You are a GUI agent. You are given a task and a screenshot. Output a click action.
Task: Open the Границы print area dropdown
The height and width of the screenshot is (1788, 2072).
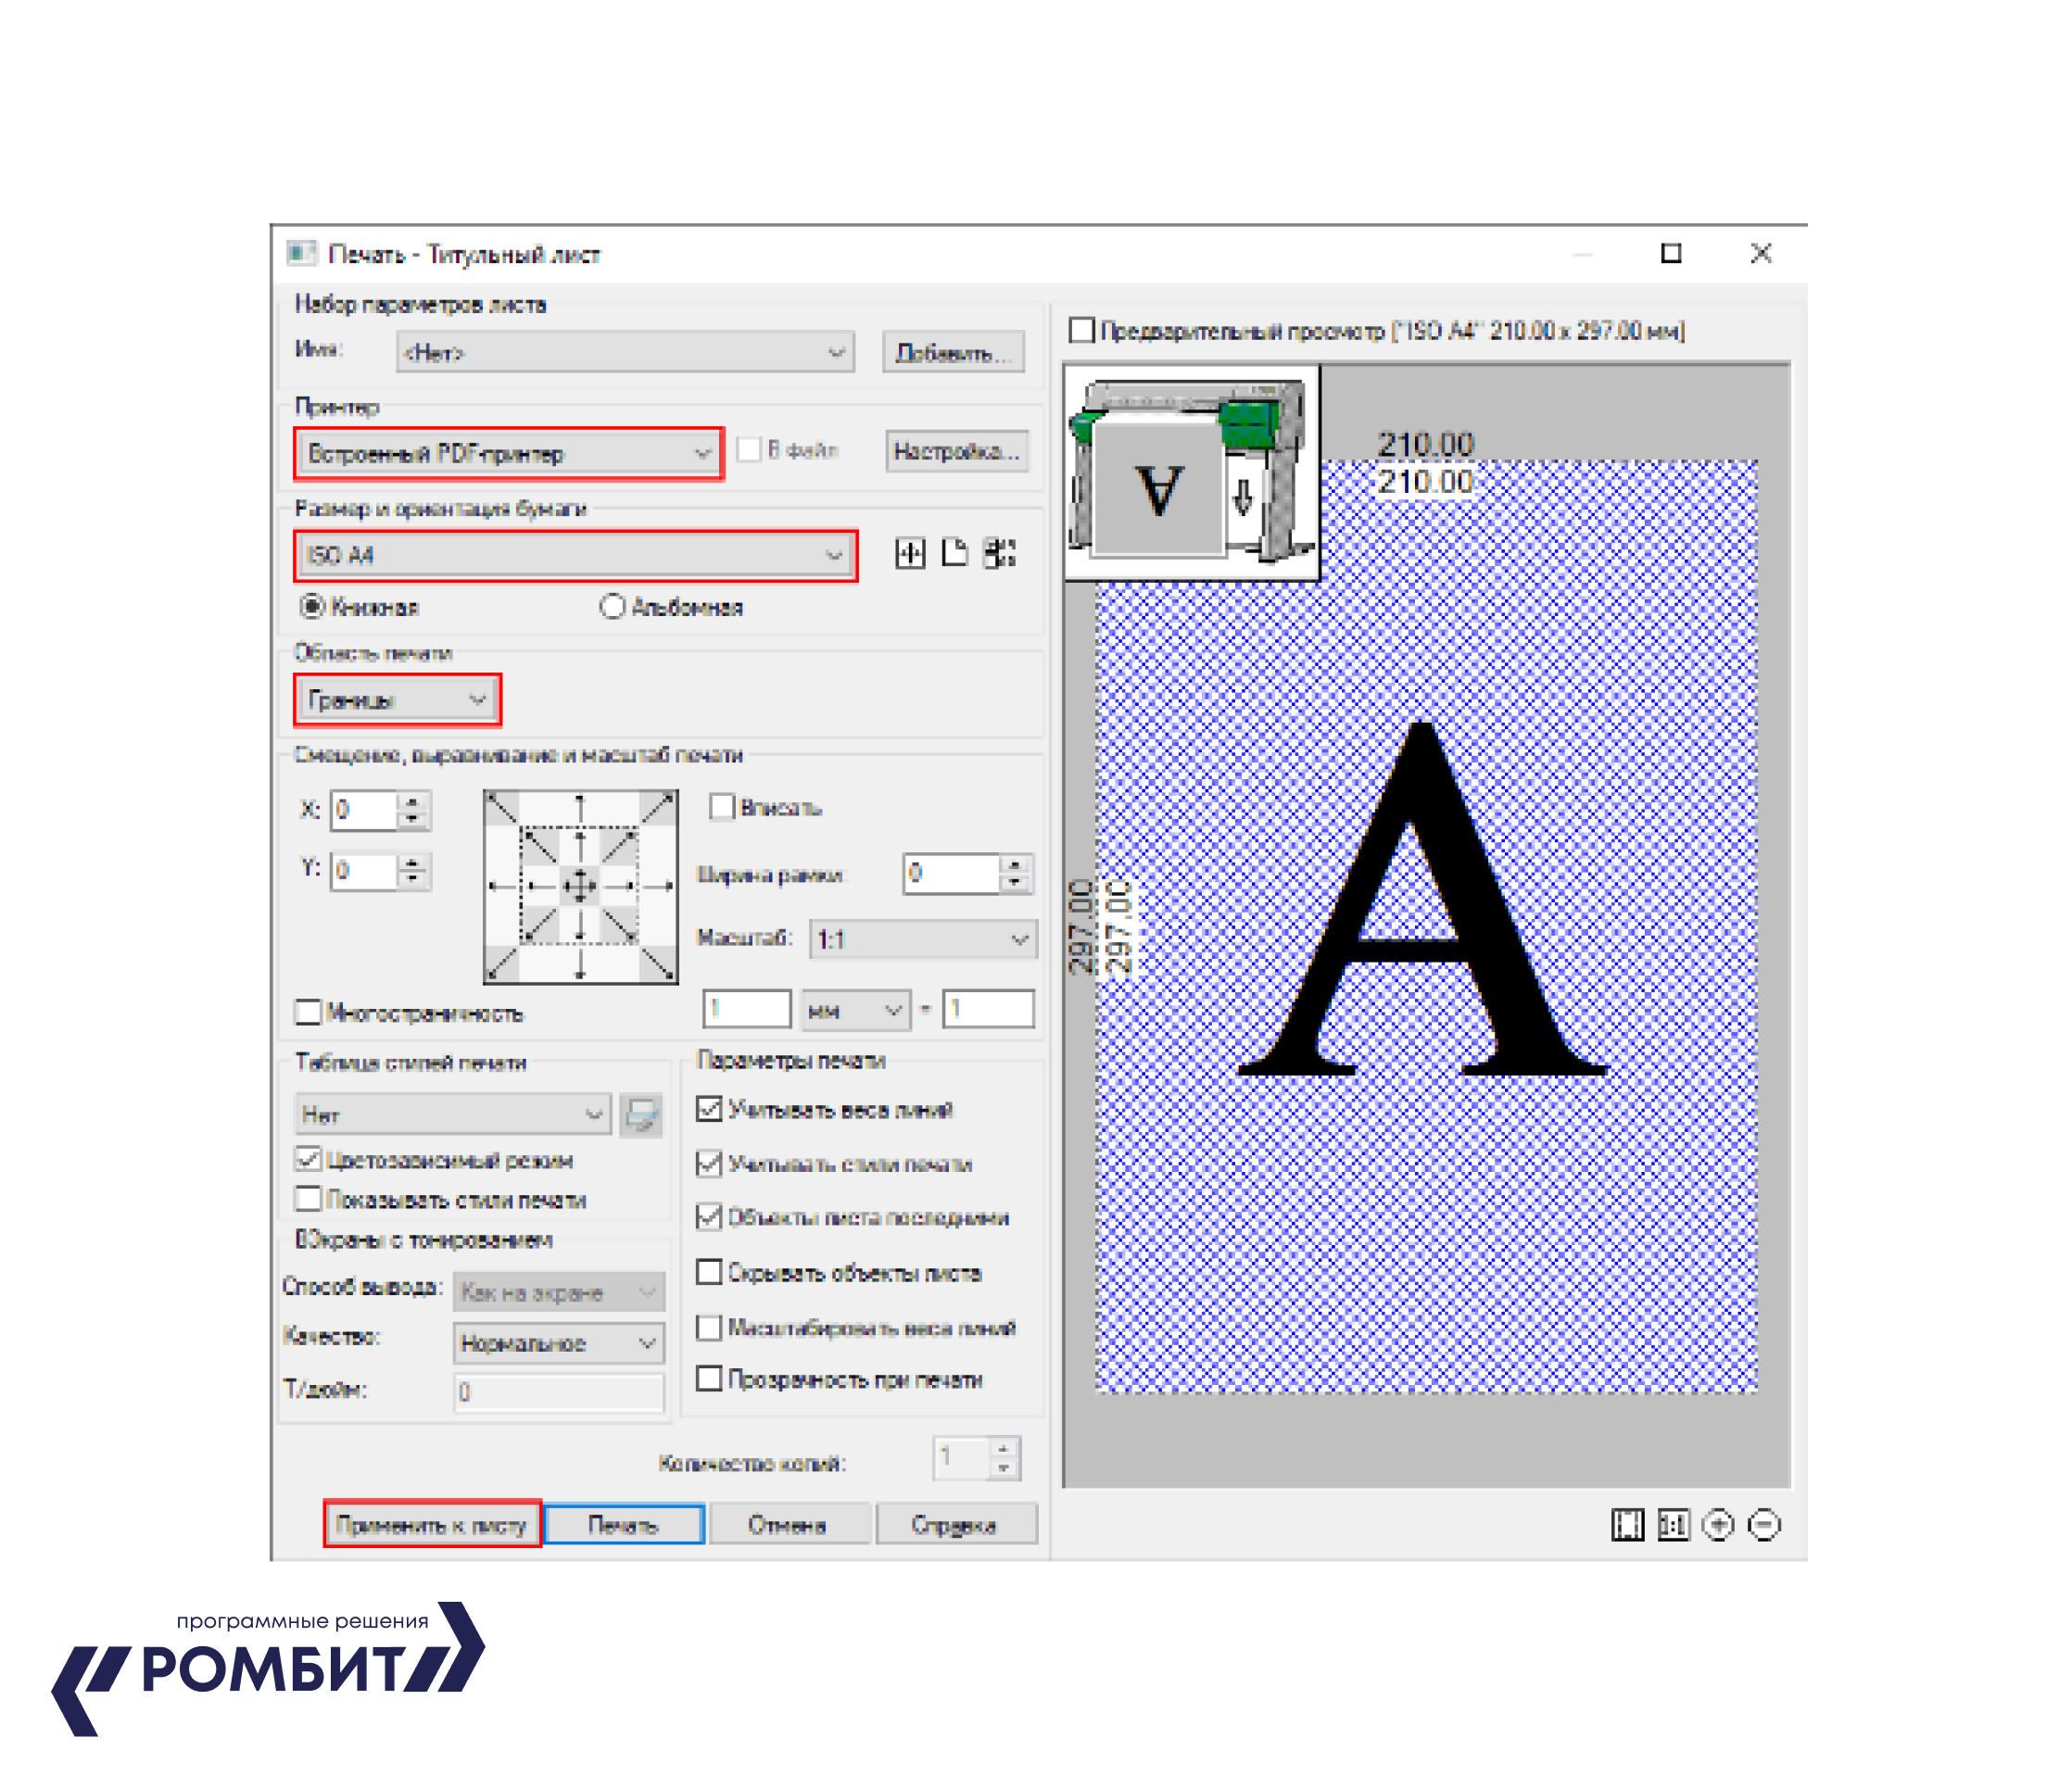coord(397,700)
